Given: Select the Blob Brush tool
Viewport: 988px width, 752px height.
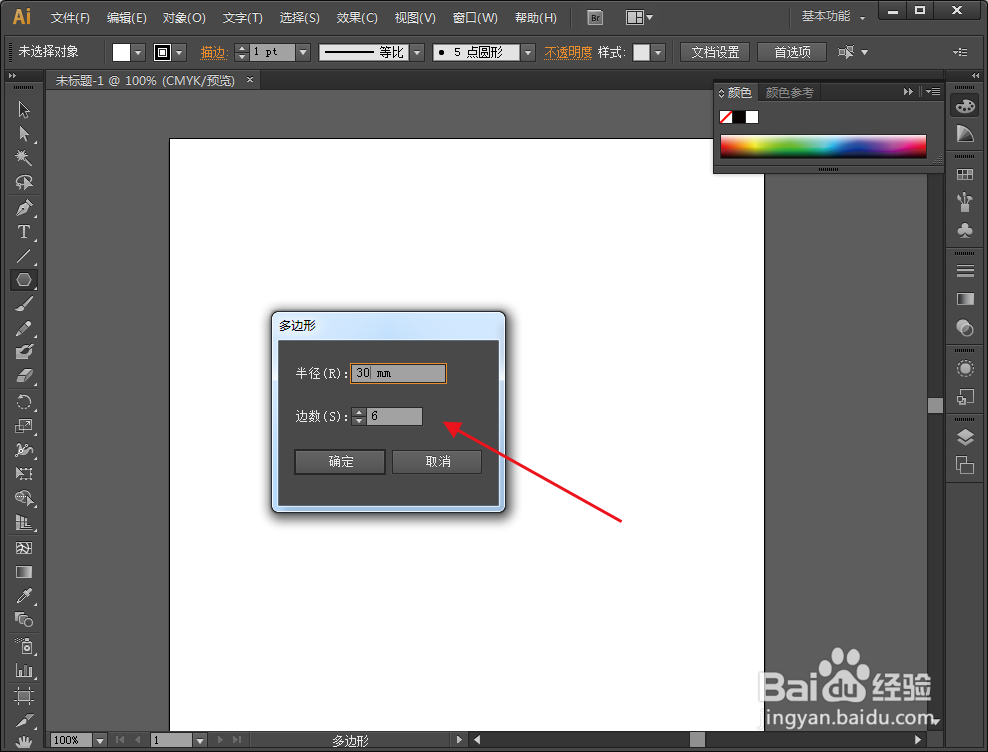Looking at the screenshot, I should [x=24, y=352].
